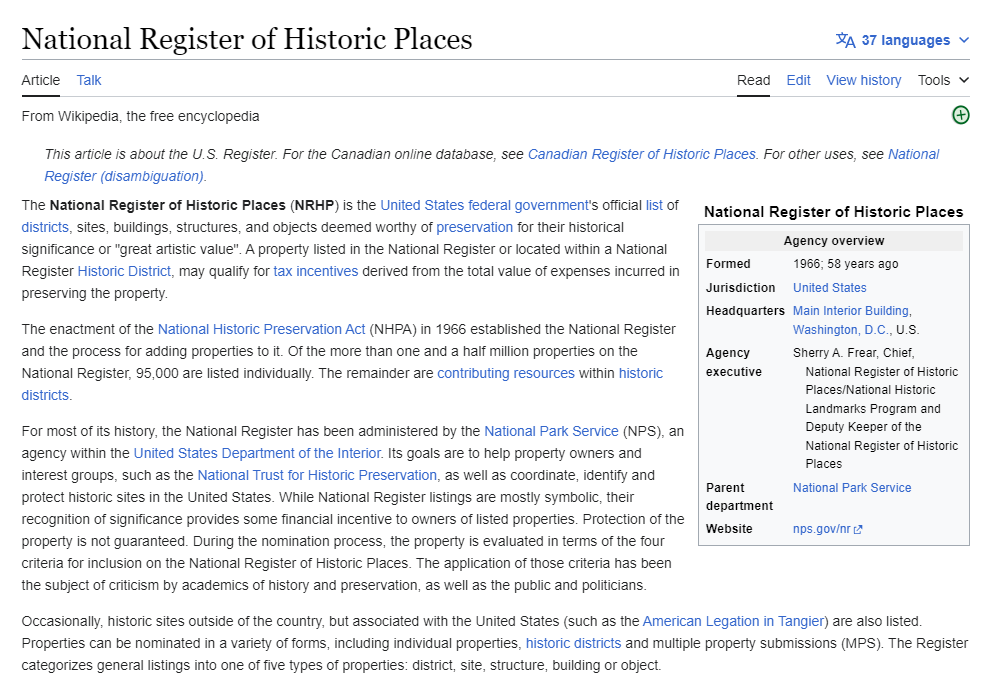
Task: Follow American Legation in Tangier link
Action: [x=733, y=621]
